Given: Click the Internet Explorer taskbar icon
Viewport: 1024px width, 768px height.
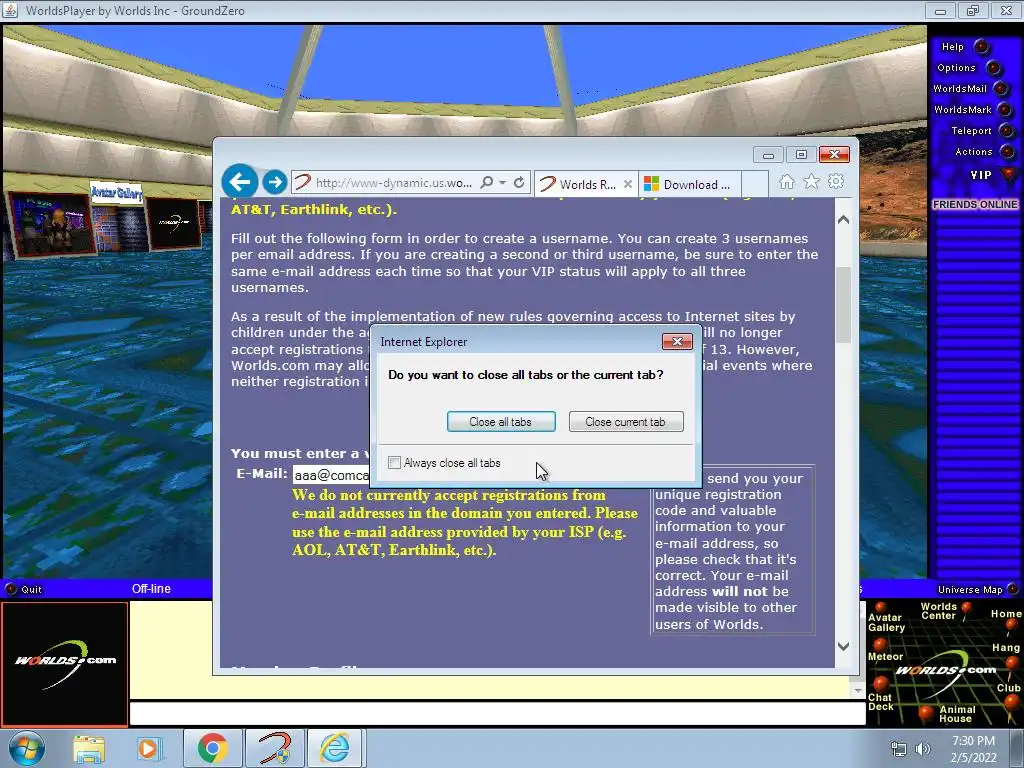Looking at the screenshot, I should (x=335, y=748).
